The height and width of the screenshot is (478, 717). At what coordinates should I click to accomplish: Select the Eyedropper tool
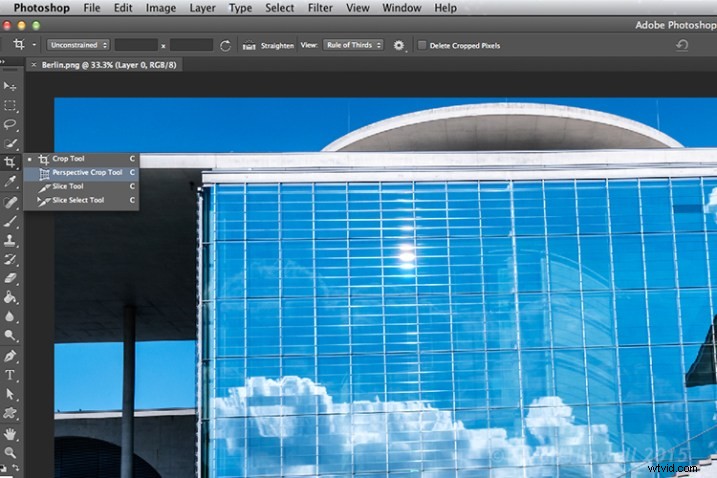(10, 182)
